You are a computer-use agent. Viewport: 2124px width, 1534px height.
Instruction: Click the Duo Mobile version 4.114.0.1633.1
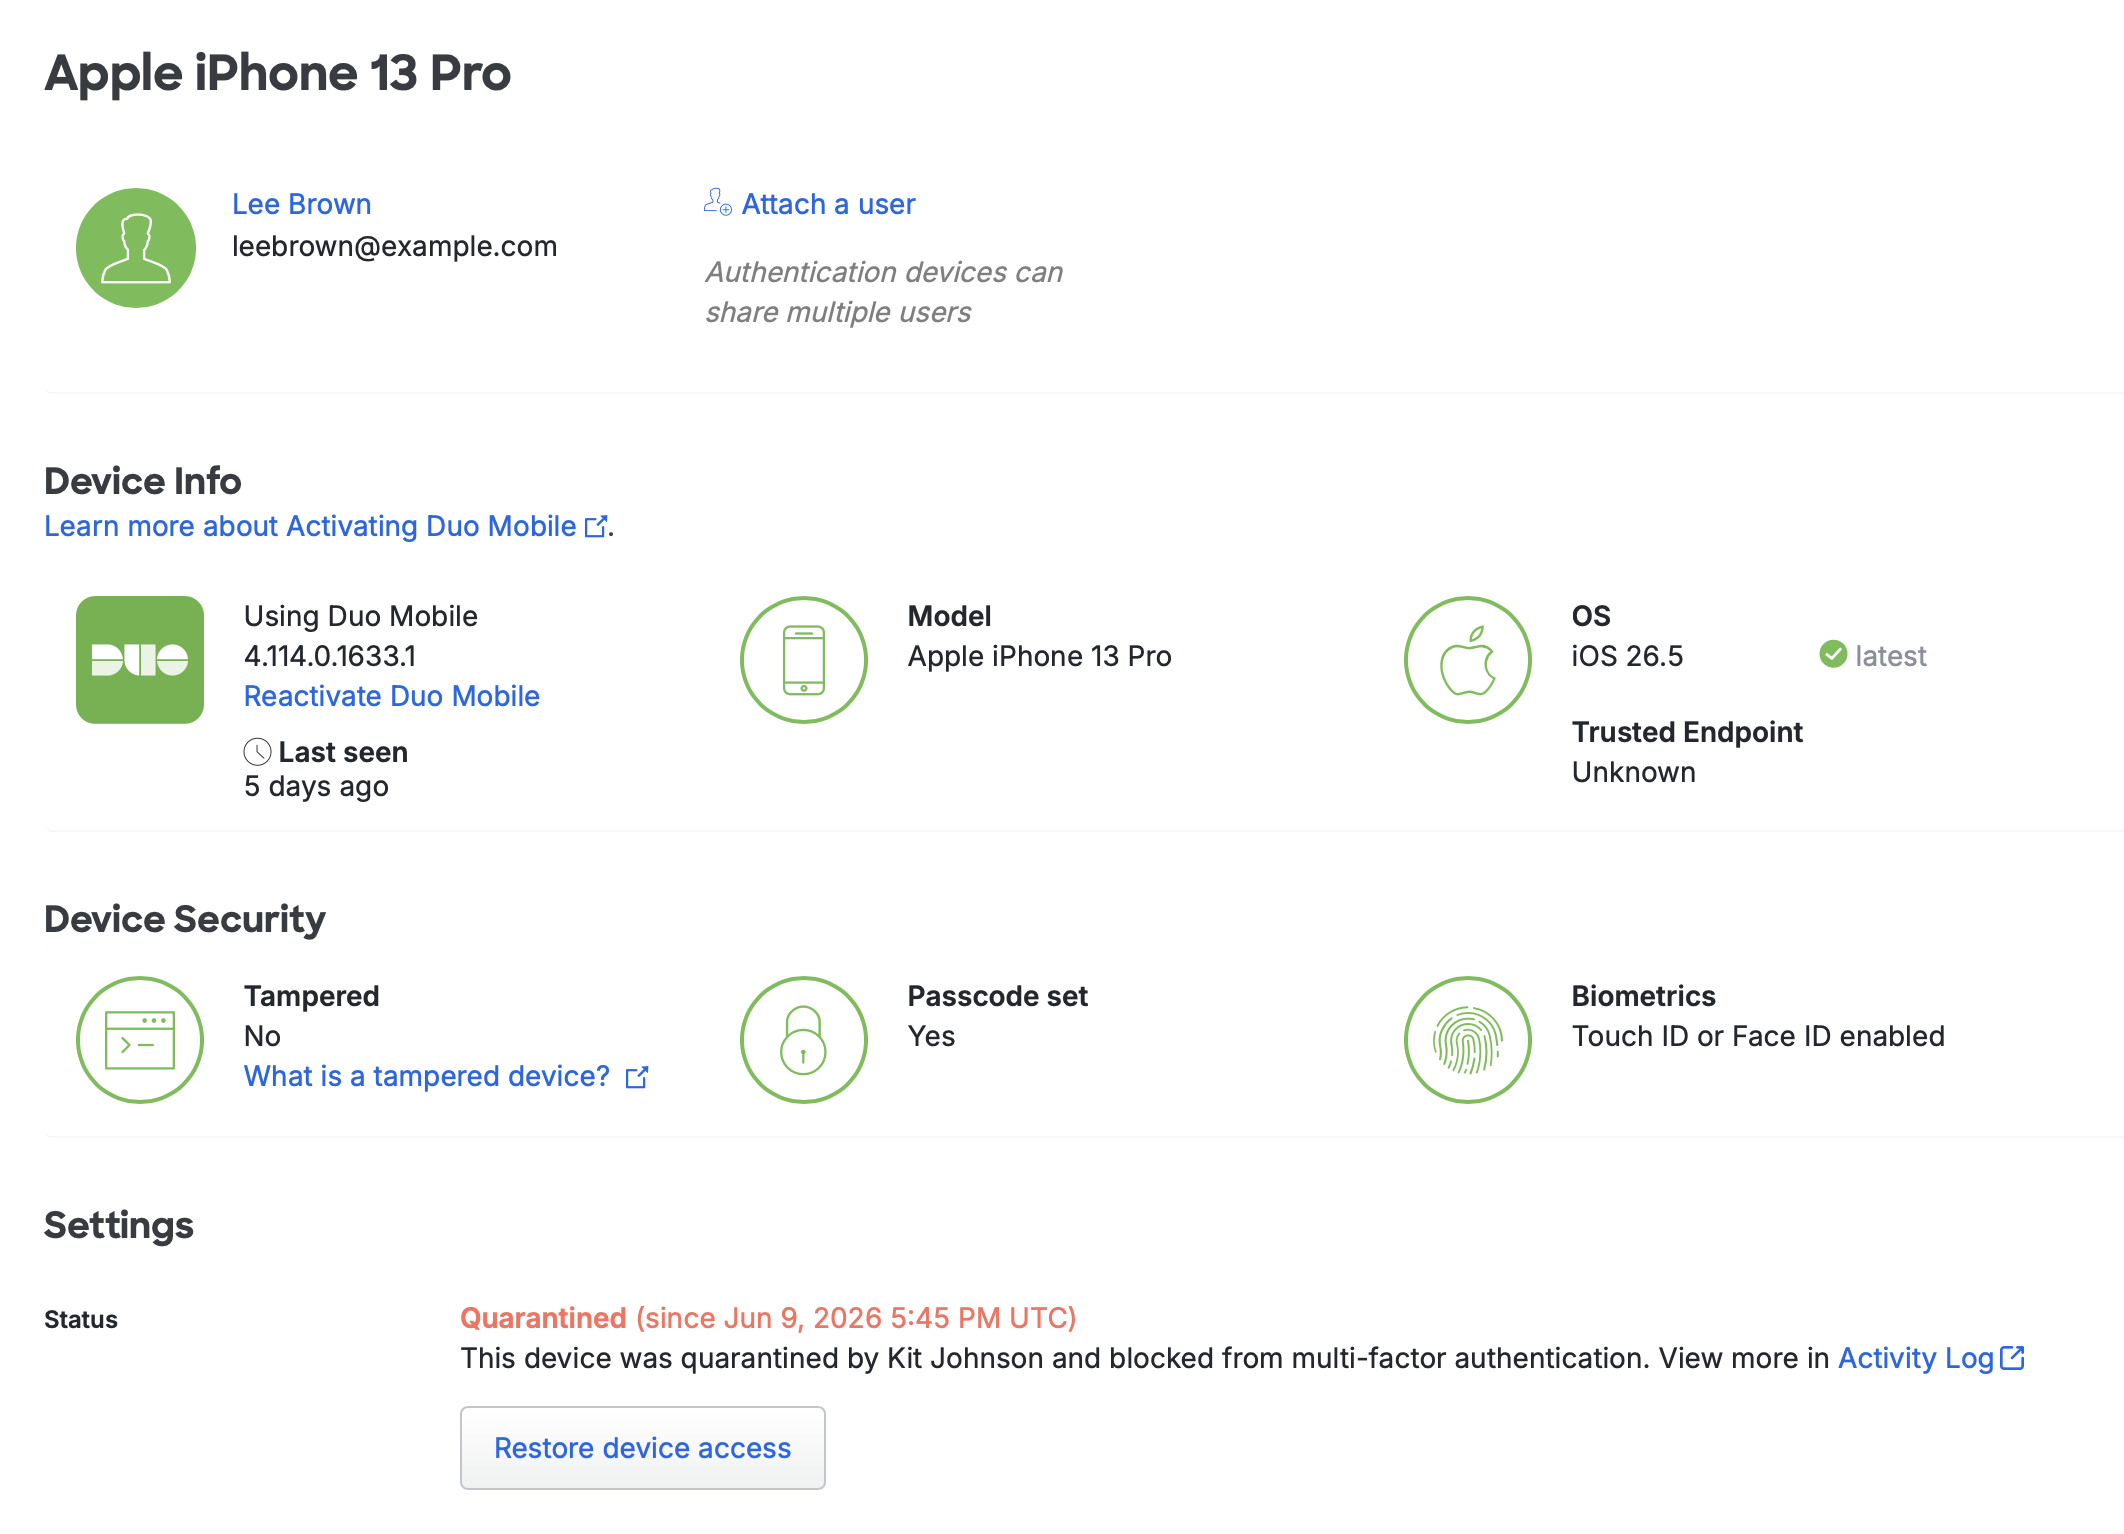pyautogui.click(x=330, y=656)
